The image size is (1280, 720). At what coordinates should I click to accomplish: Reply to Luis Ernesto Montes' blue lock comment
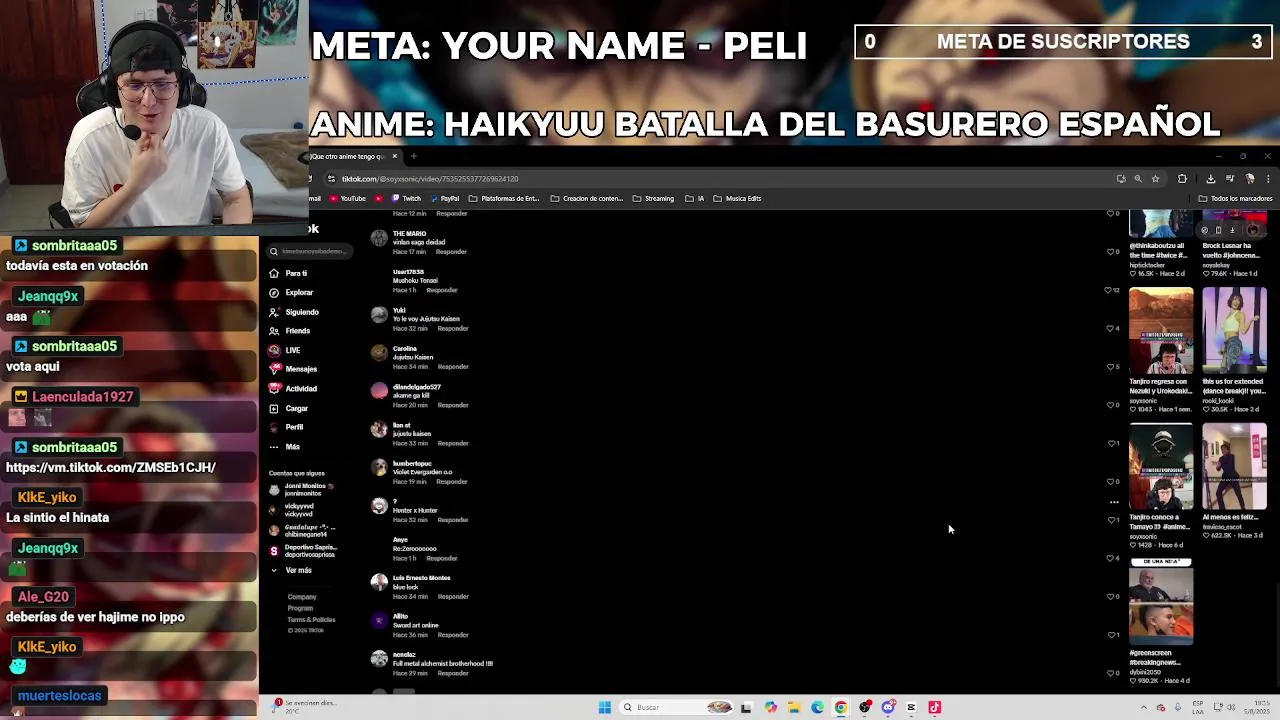[x=453, y=597]
